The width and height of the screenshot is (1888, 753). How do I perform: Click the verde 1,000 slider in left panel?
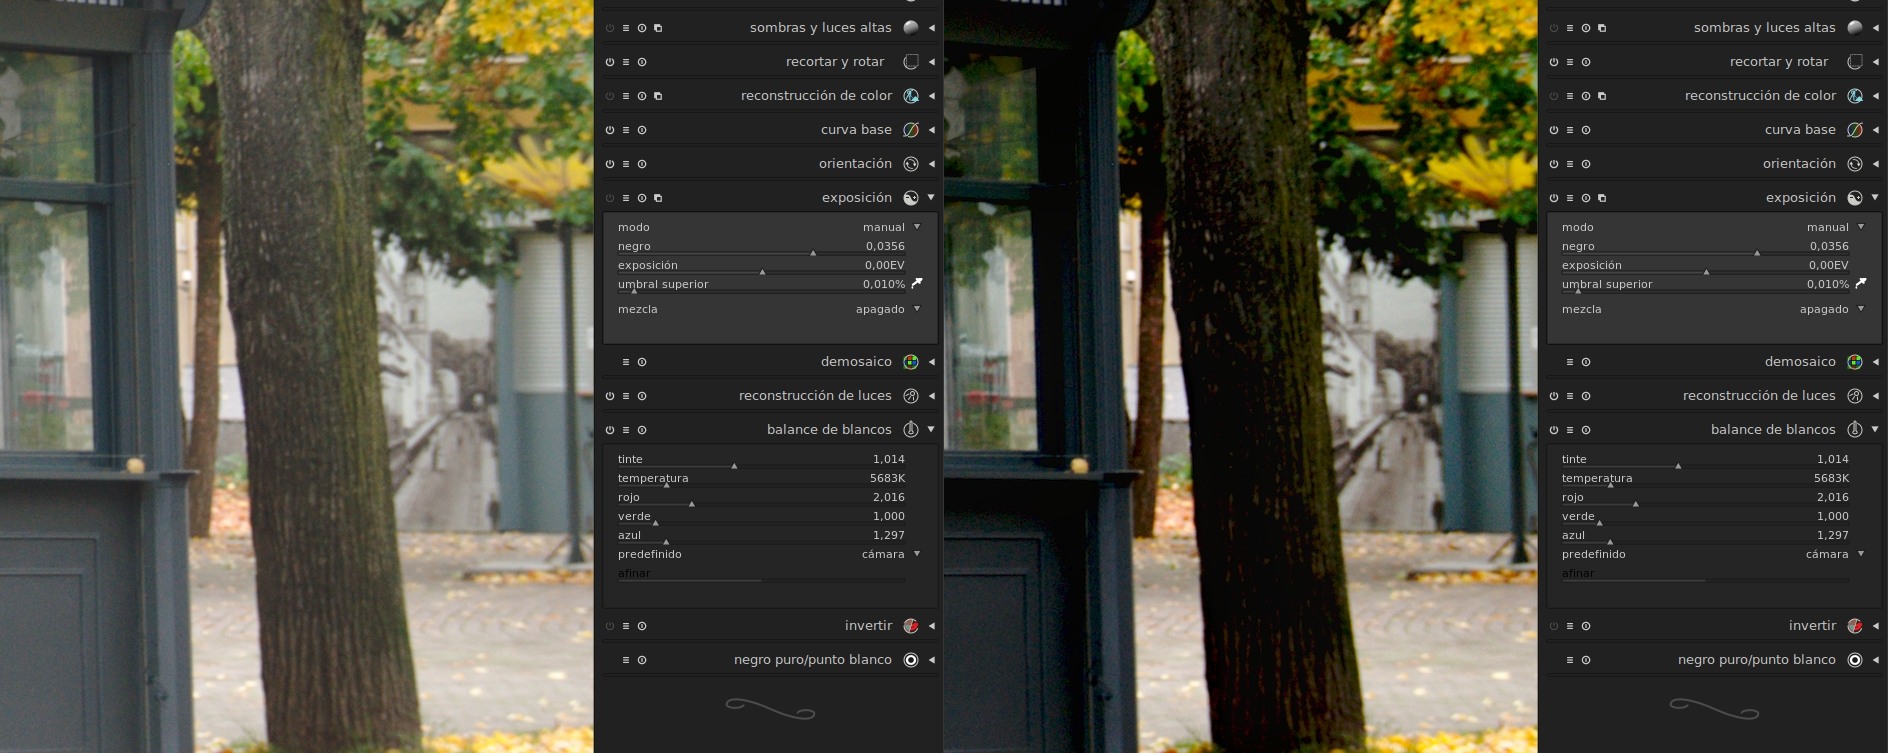click(761, 517)
